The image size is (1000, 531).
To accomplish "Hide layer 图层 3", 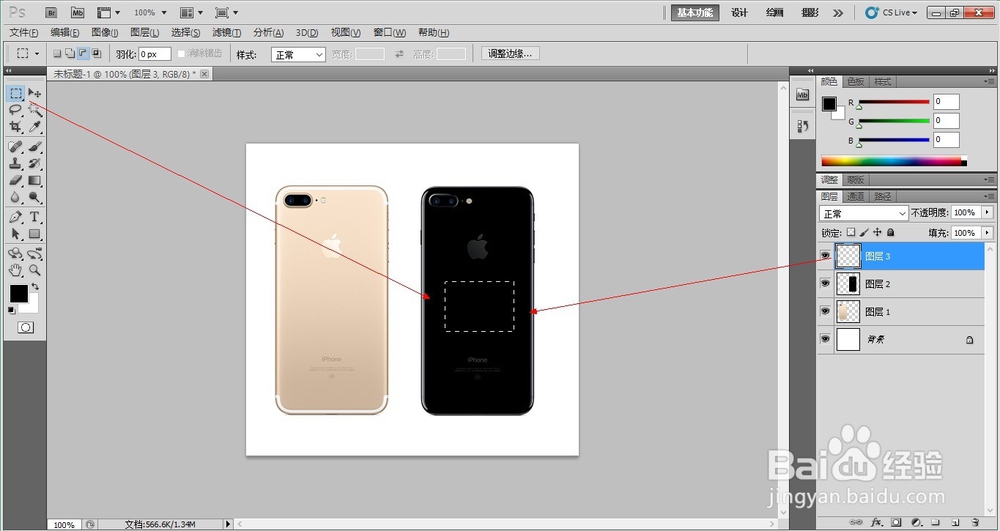I will pos(825,256).
